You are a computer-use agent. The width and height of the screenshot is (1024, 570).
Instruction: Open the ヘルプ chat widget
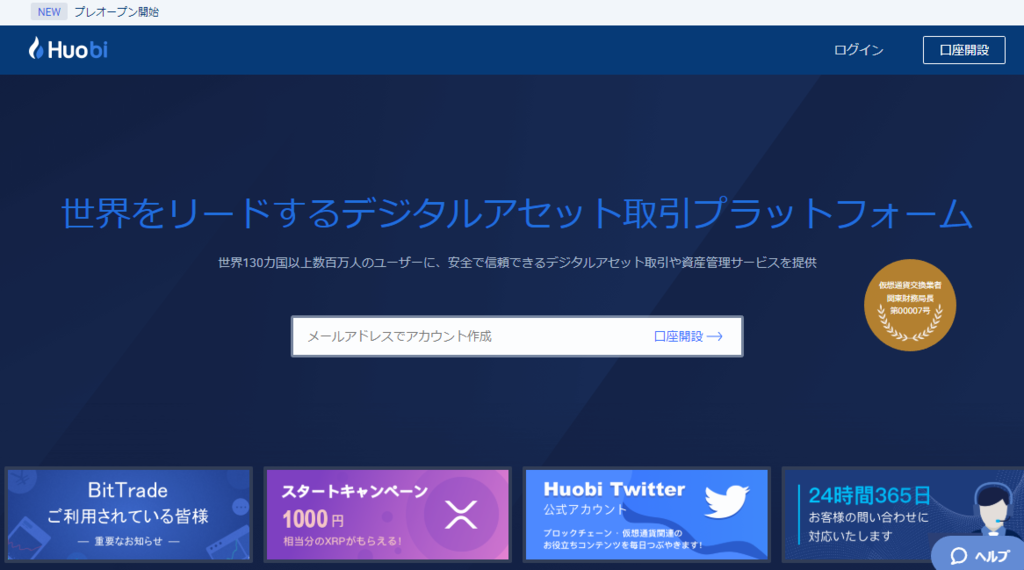[x=978, y=555]
